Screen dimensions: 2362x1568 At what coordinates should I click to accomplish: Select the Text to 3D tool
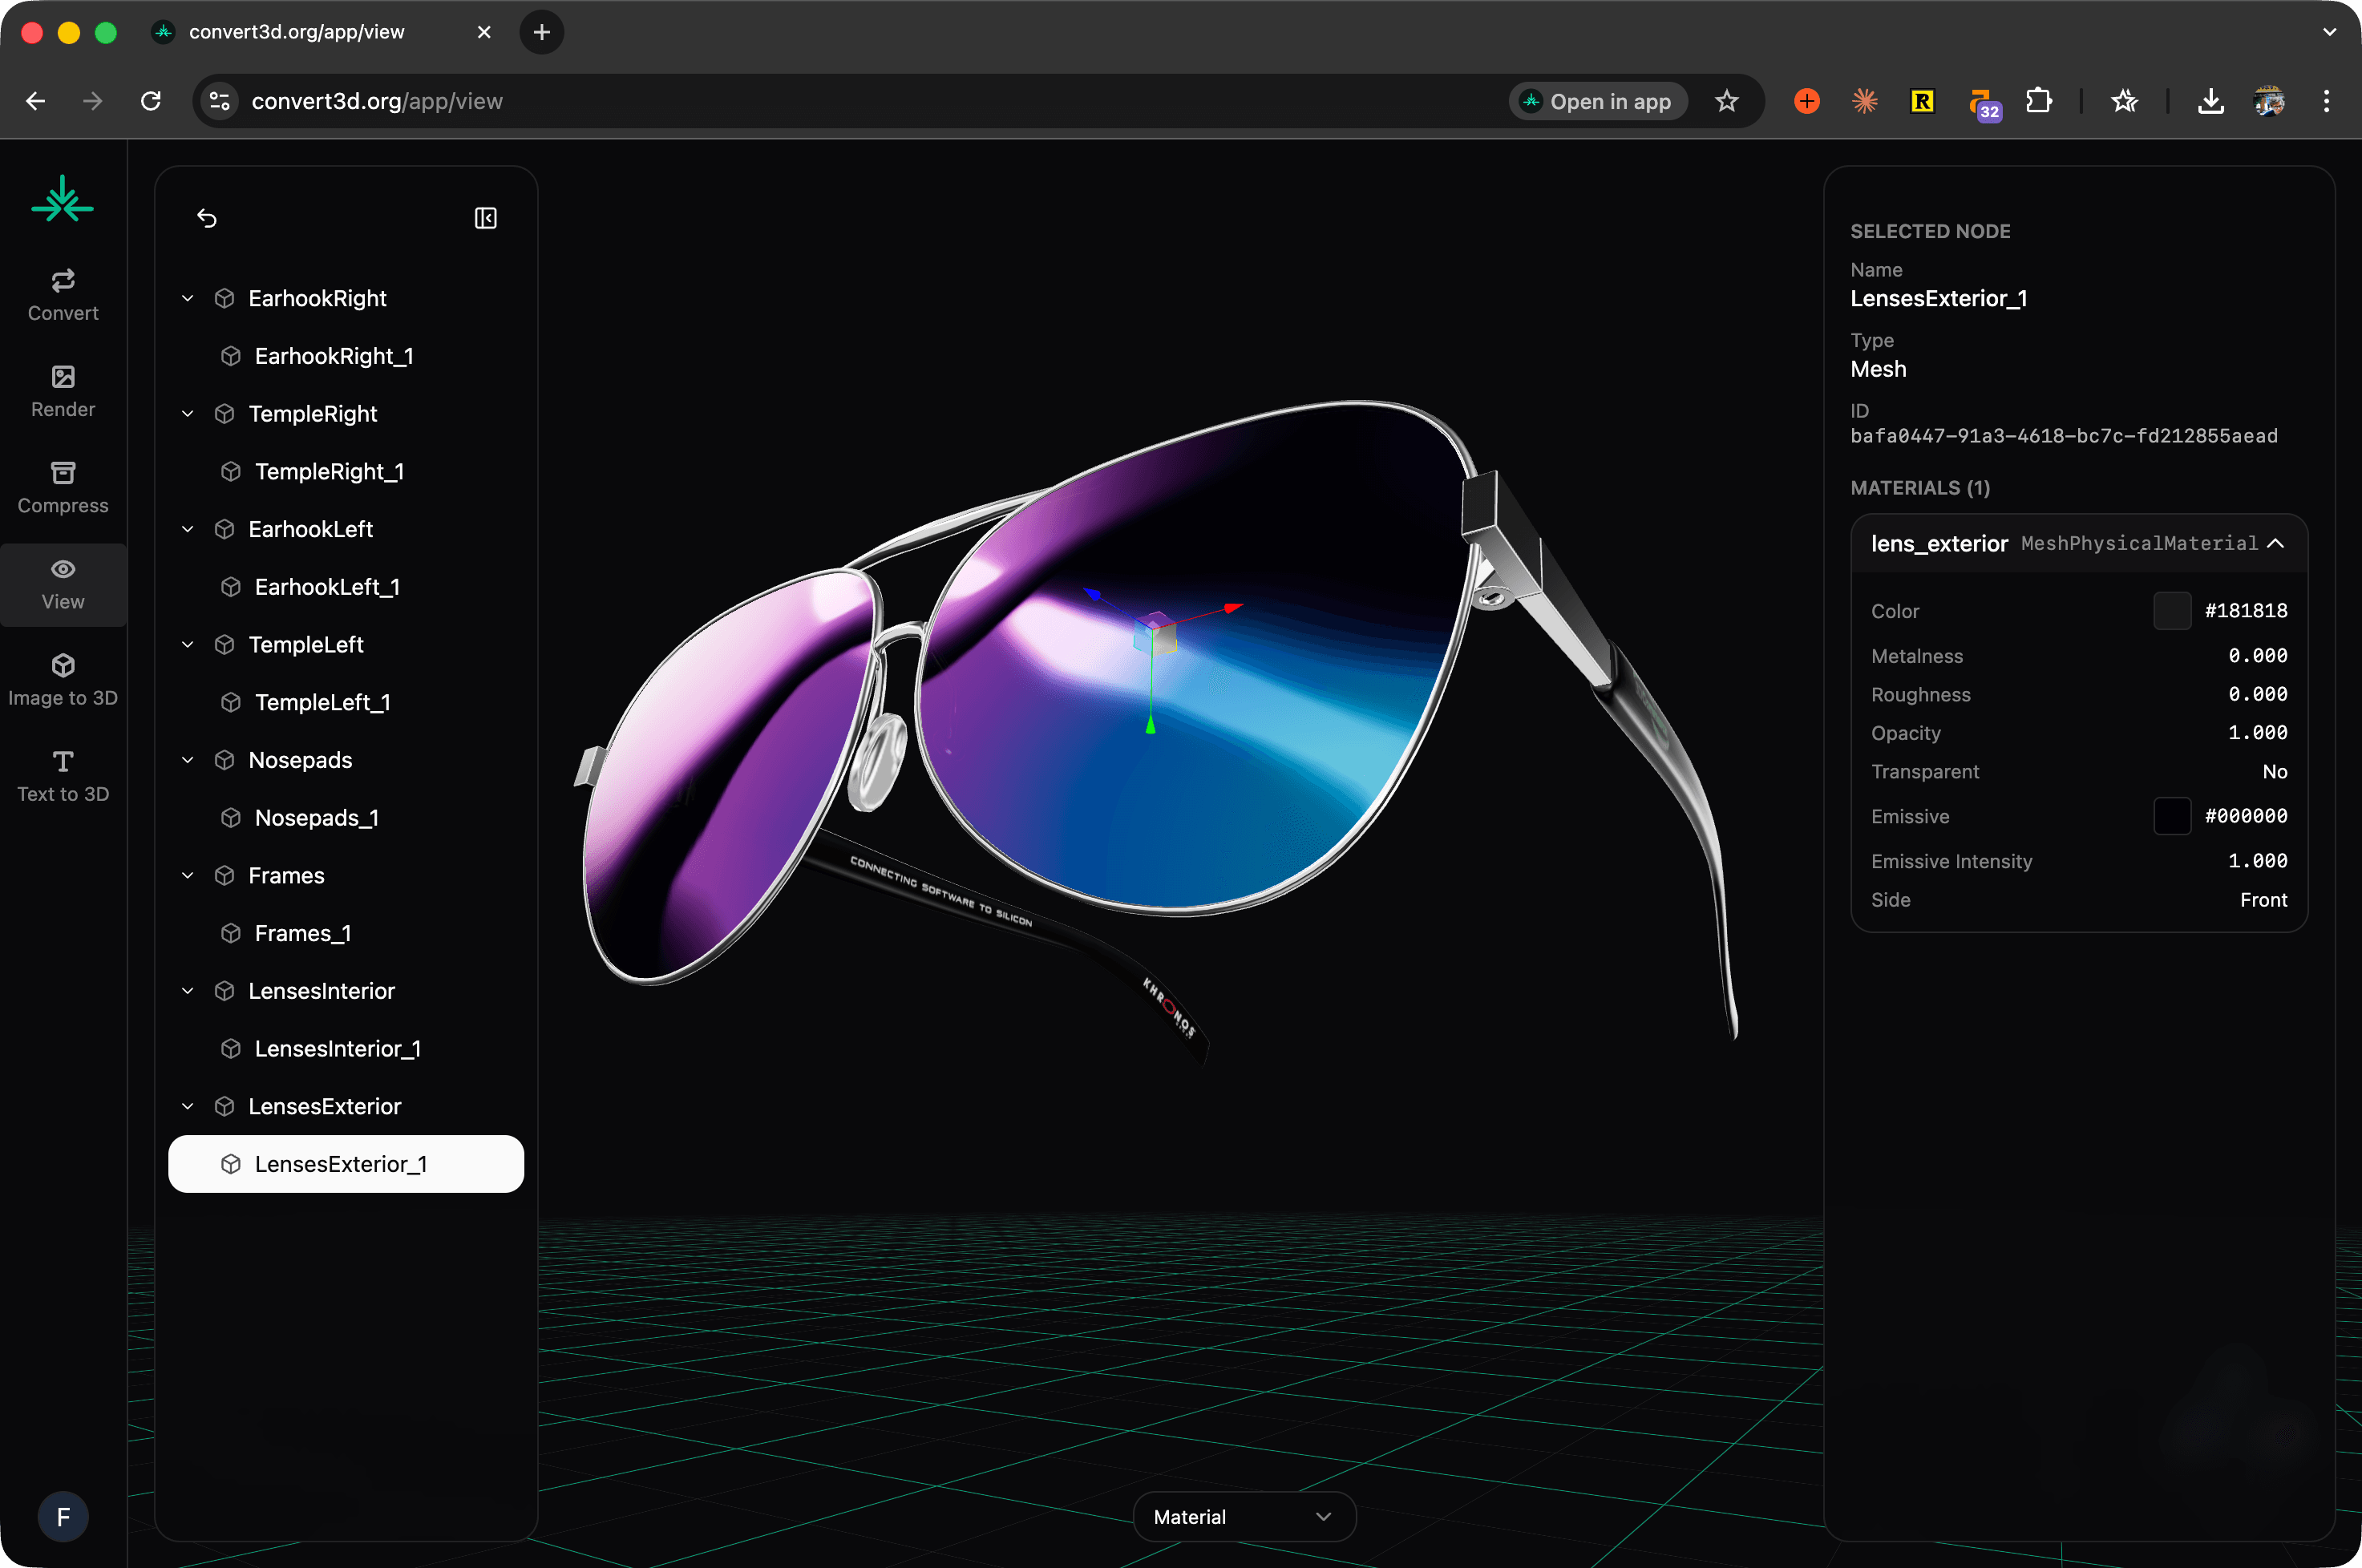click(62, 775)
